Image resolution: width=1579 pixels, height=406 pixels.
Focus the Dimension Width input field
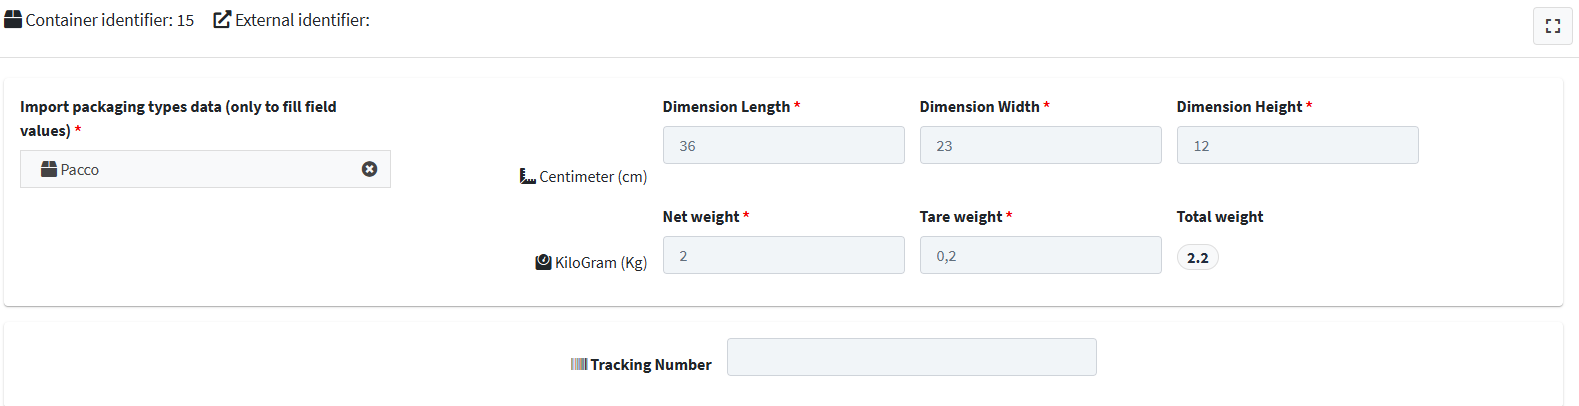pyautogui.click(x=1041, y=145)
